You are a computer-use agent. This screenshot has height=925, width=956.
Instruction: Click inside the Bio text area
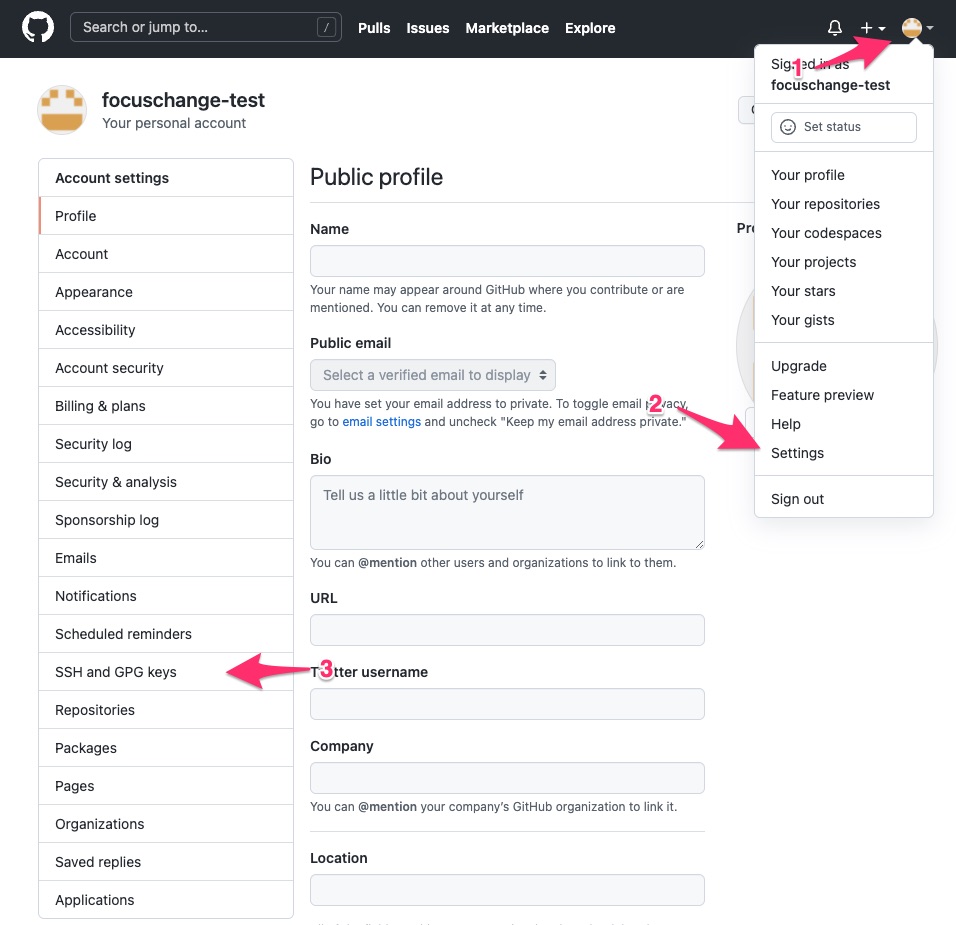507,510
